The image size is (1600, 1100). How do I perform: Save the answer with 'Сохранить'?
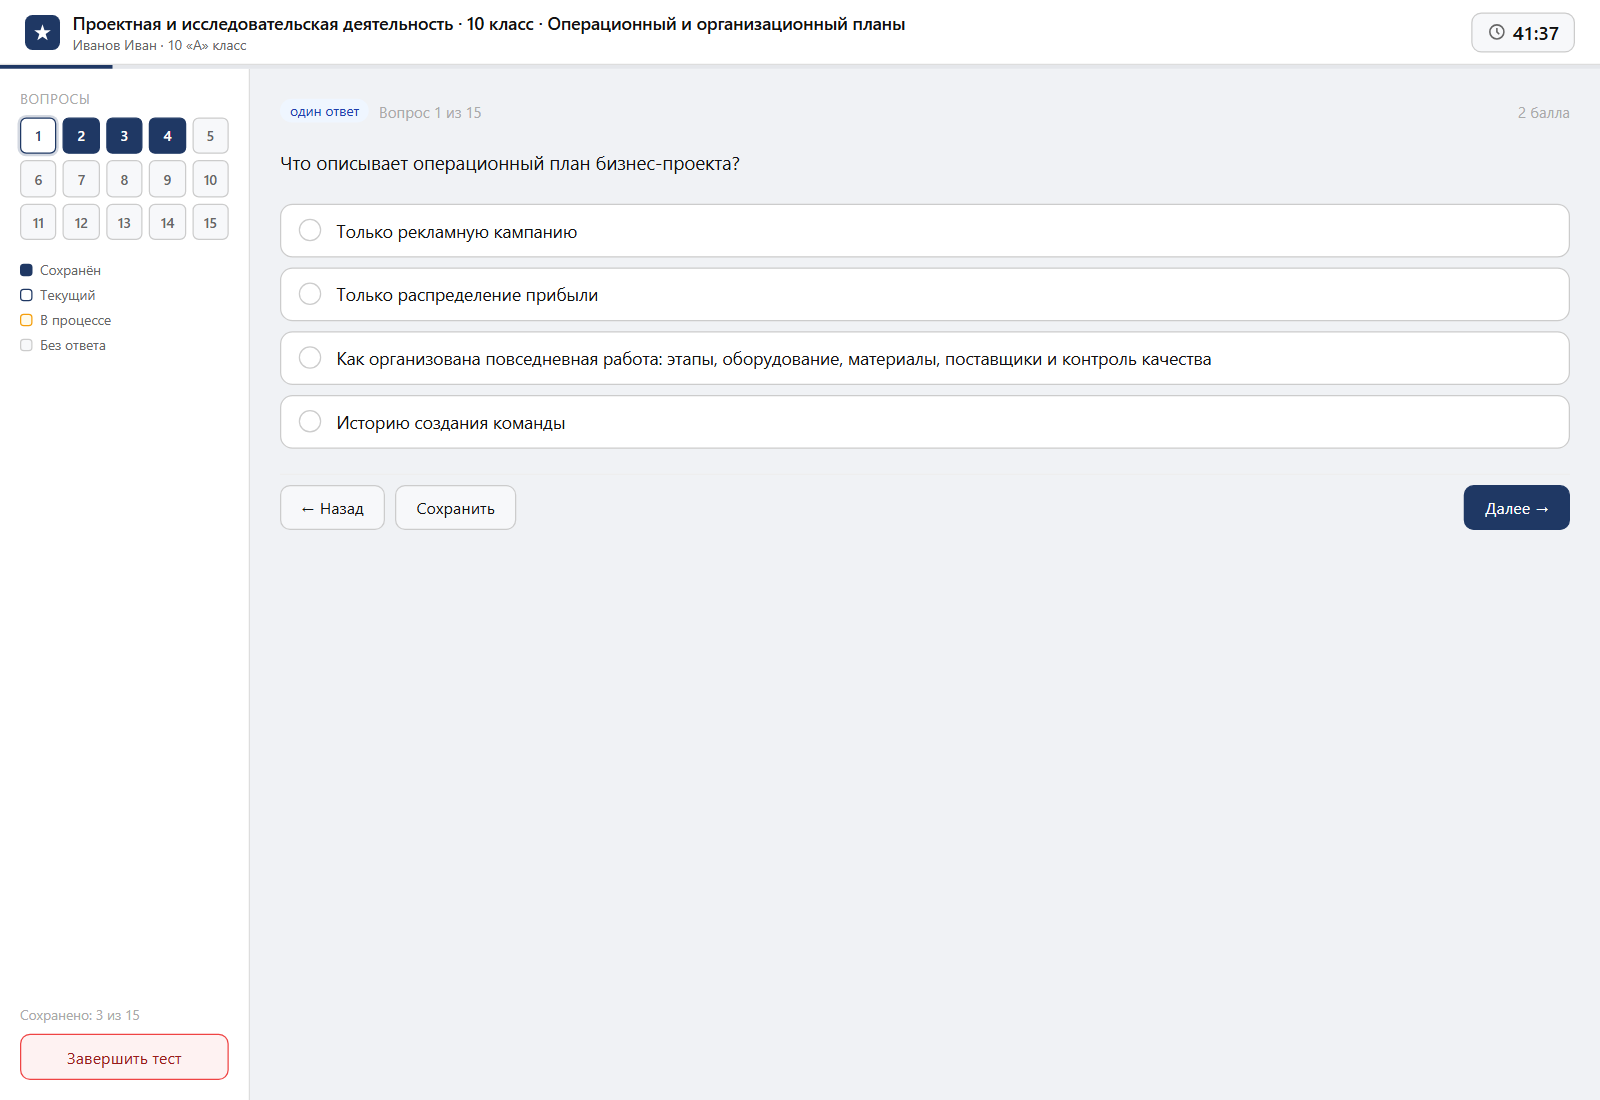[x=455, y=508]
